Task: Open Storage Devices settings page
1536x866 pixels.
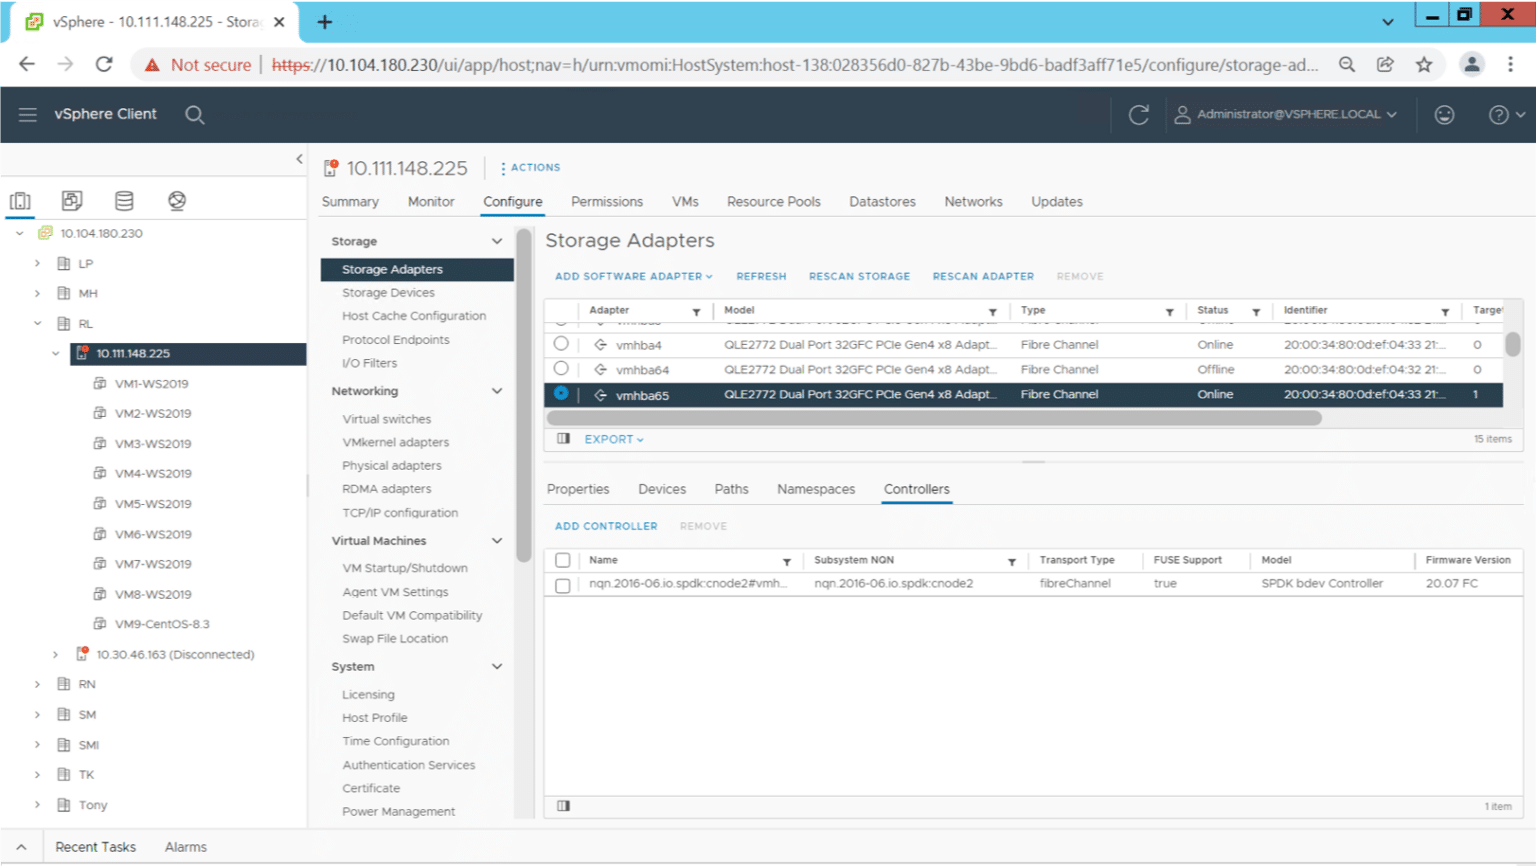Action: tap(388, 293)
